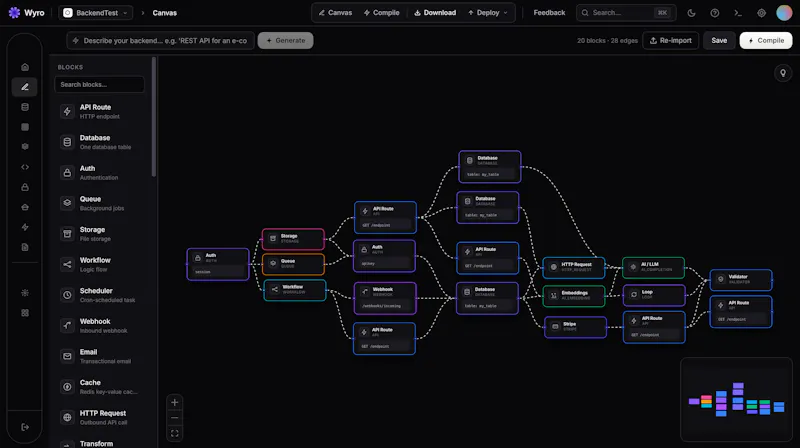Select the Validator node on canvas
This screenshot has height=448, width=800.
tap(741, 280)
